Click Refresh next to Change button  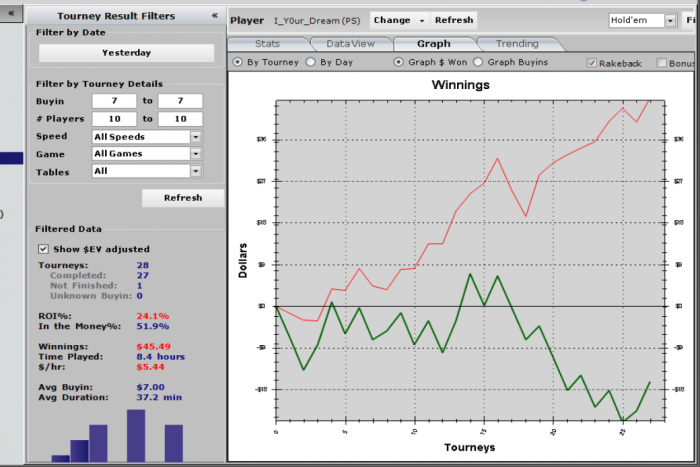click(454, 20)
